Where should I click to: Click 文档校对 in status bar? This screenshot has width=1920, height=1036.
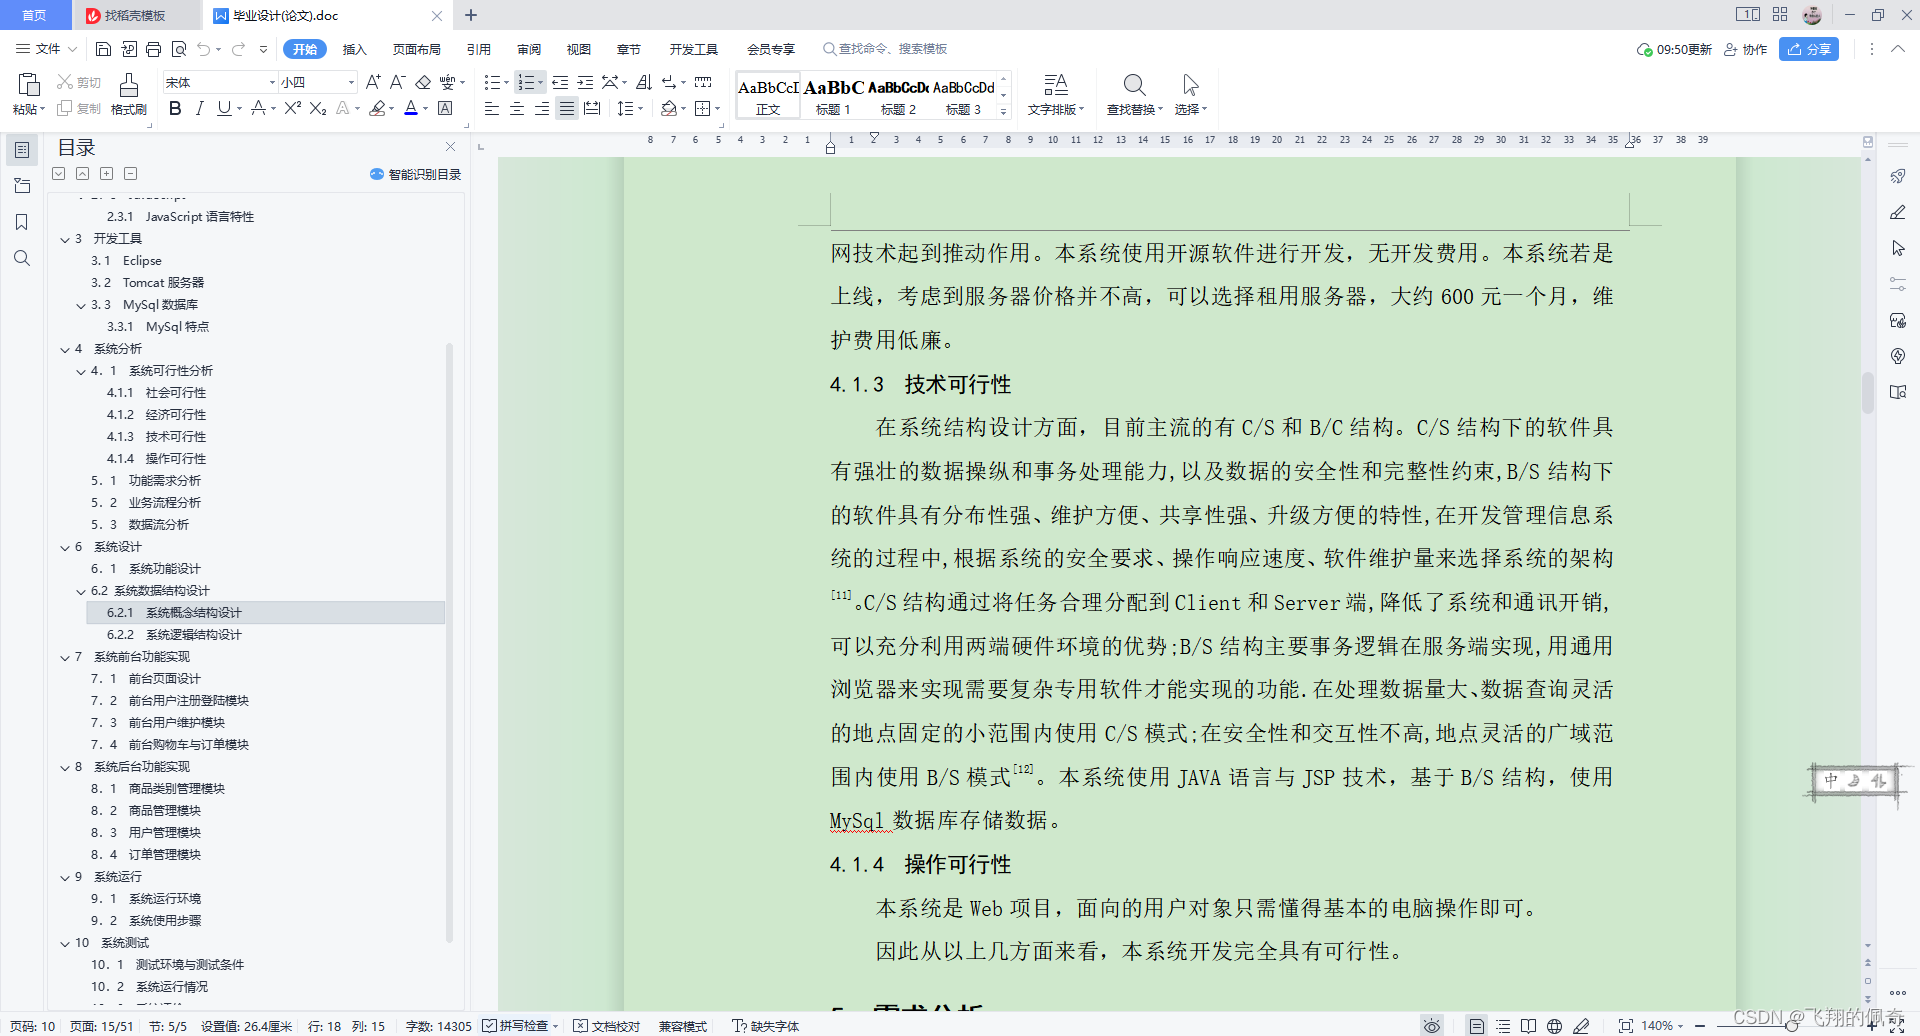coord(607,1026)
